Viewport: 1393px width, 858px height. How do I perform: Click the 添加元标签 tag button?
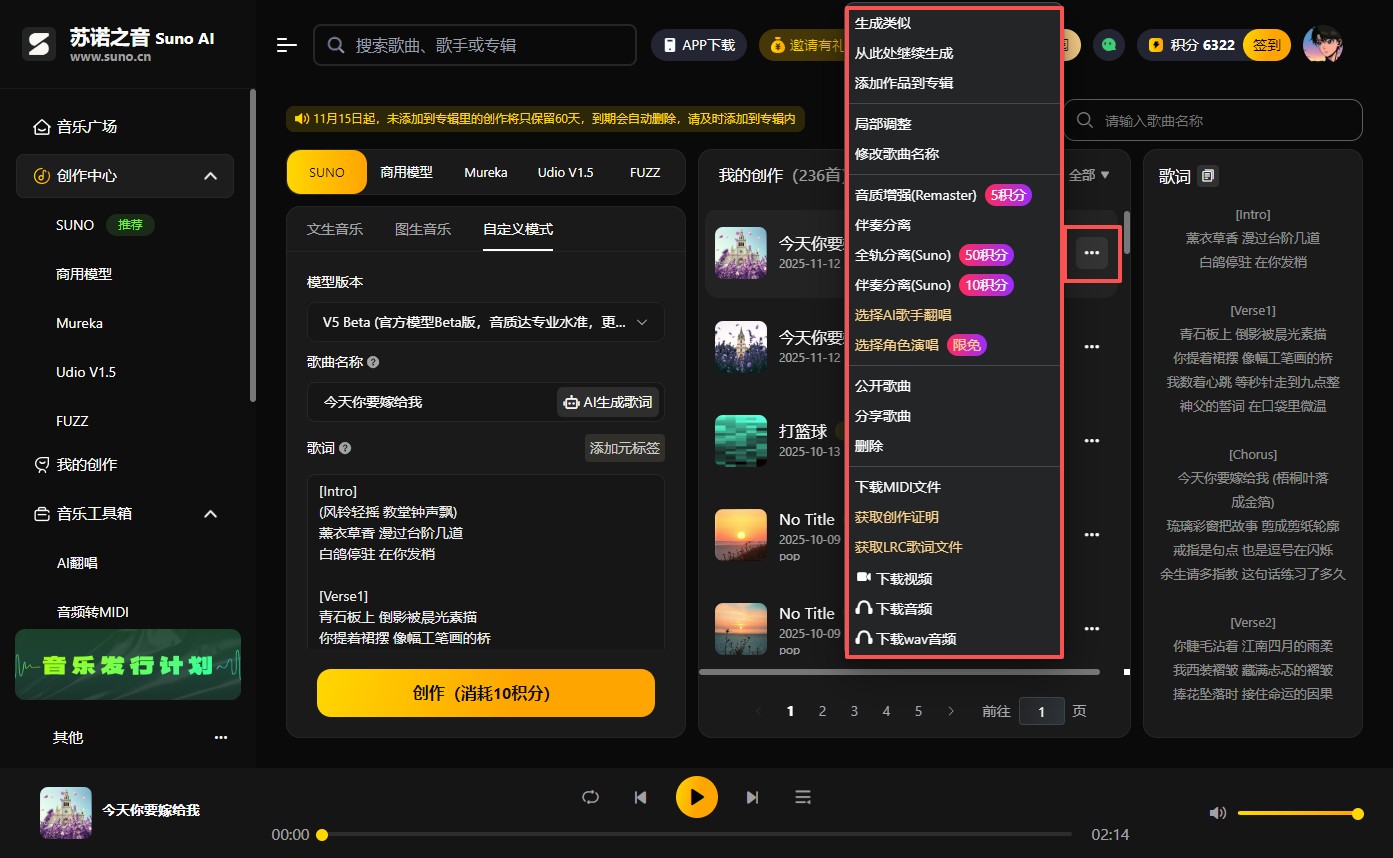(625, 448)
